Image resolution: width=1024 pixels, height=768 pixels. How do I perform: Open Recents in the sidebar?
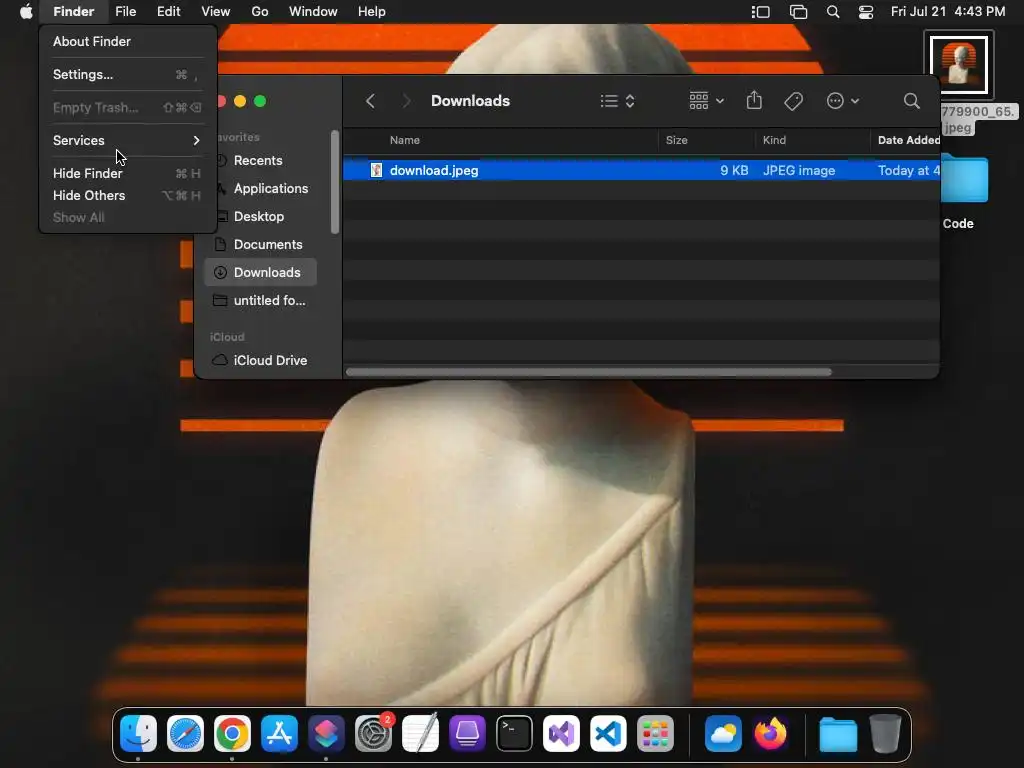(x=261, y=161)
